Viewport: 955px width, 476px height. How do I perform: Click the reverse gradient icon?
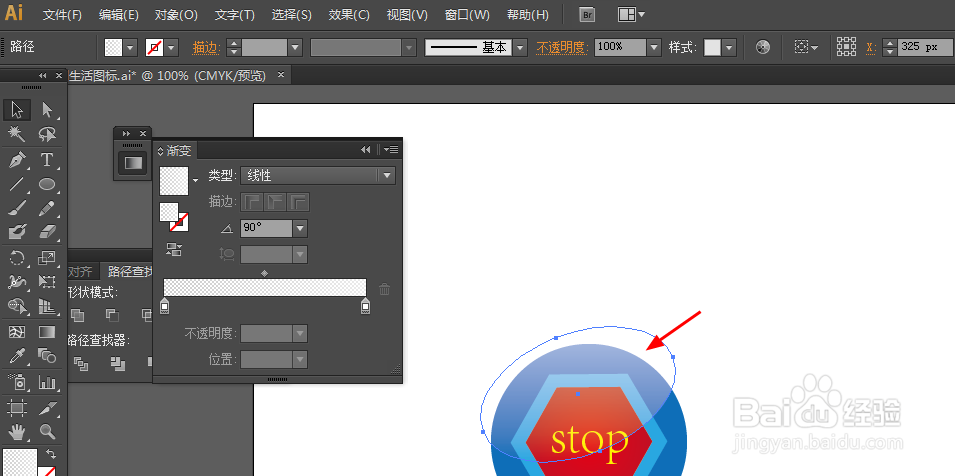coord(174,249)
